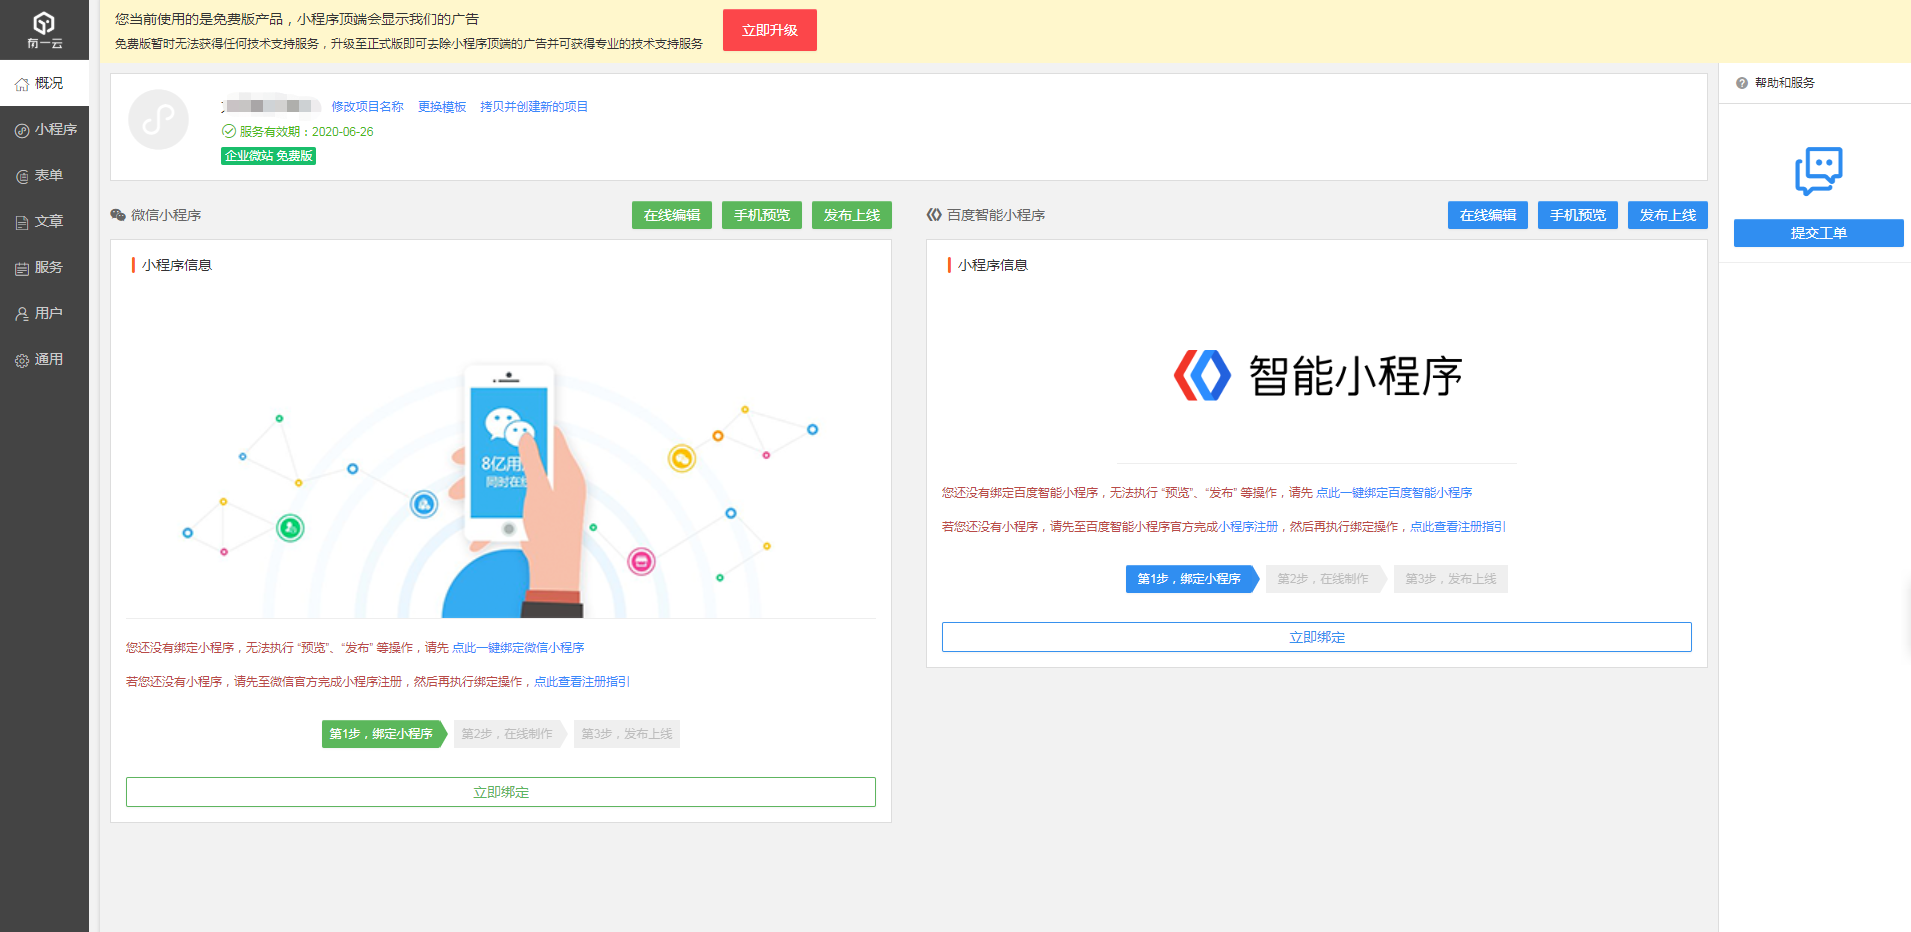Click blue 发布上线 button for Baidu

[1668, 215]
